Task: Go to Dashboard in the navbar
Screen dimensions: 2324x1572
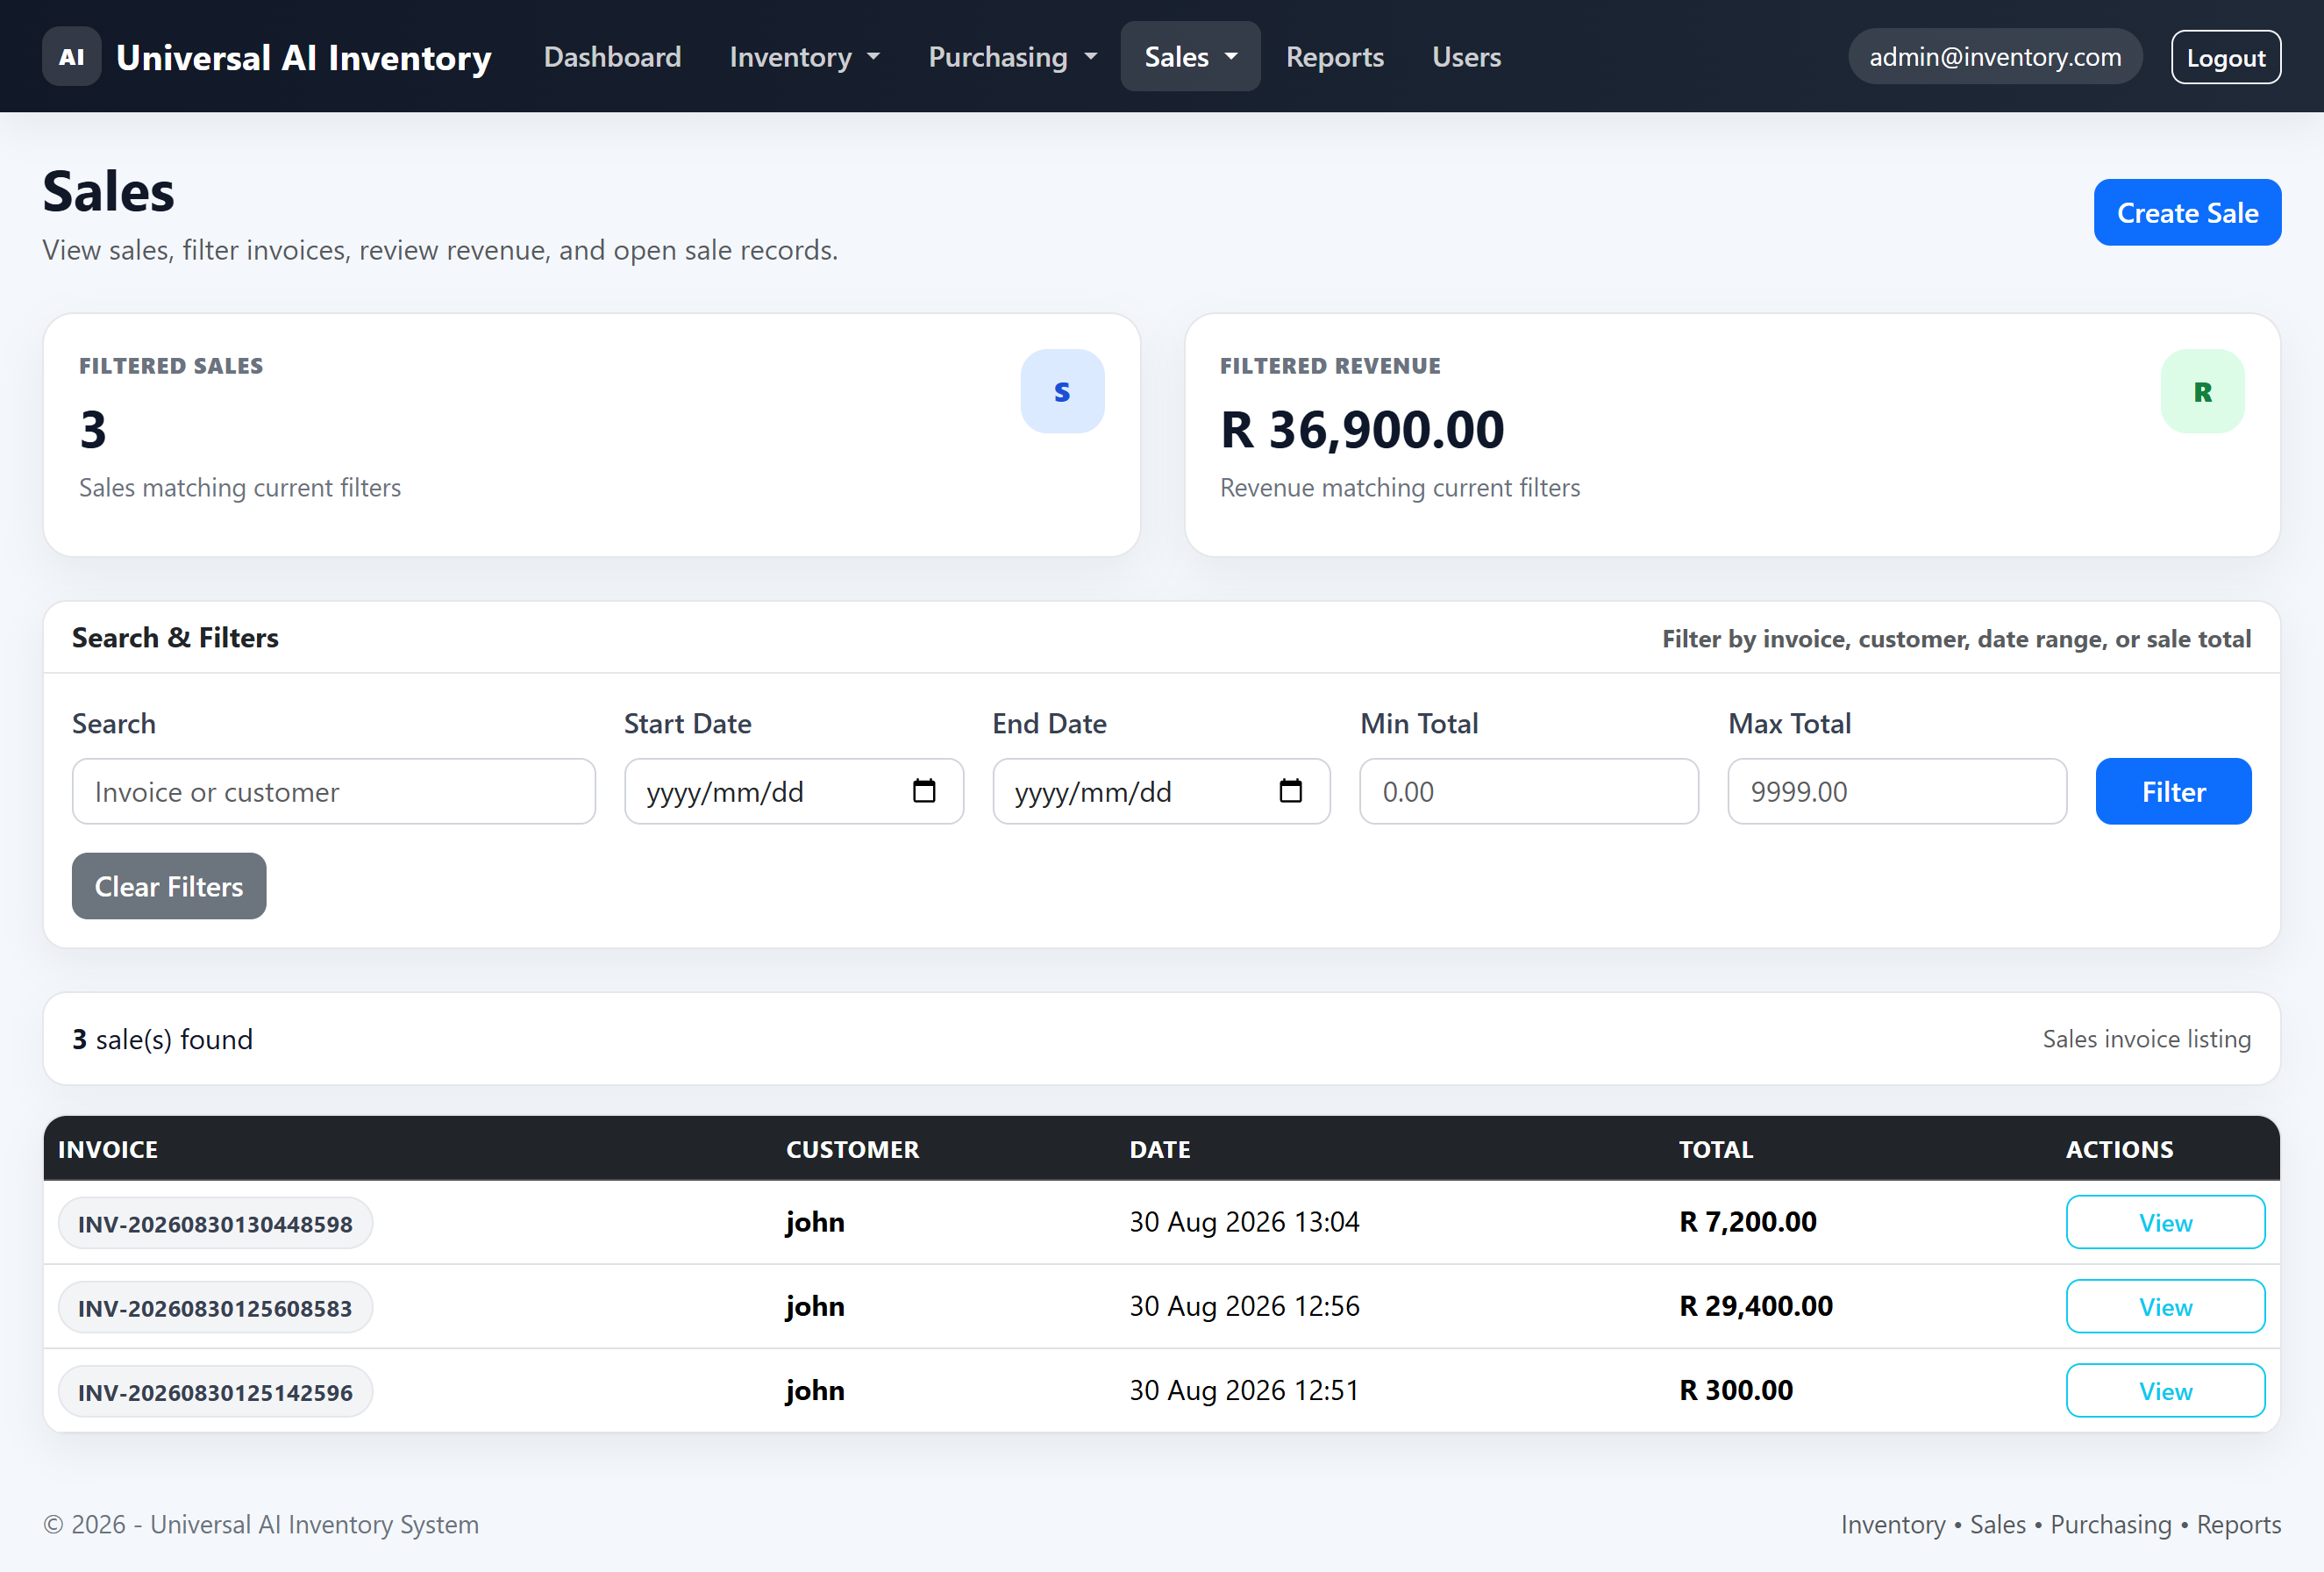Action: 612,57
